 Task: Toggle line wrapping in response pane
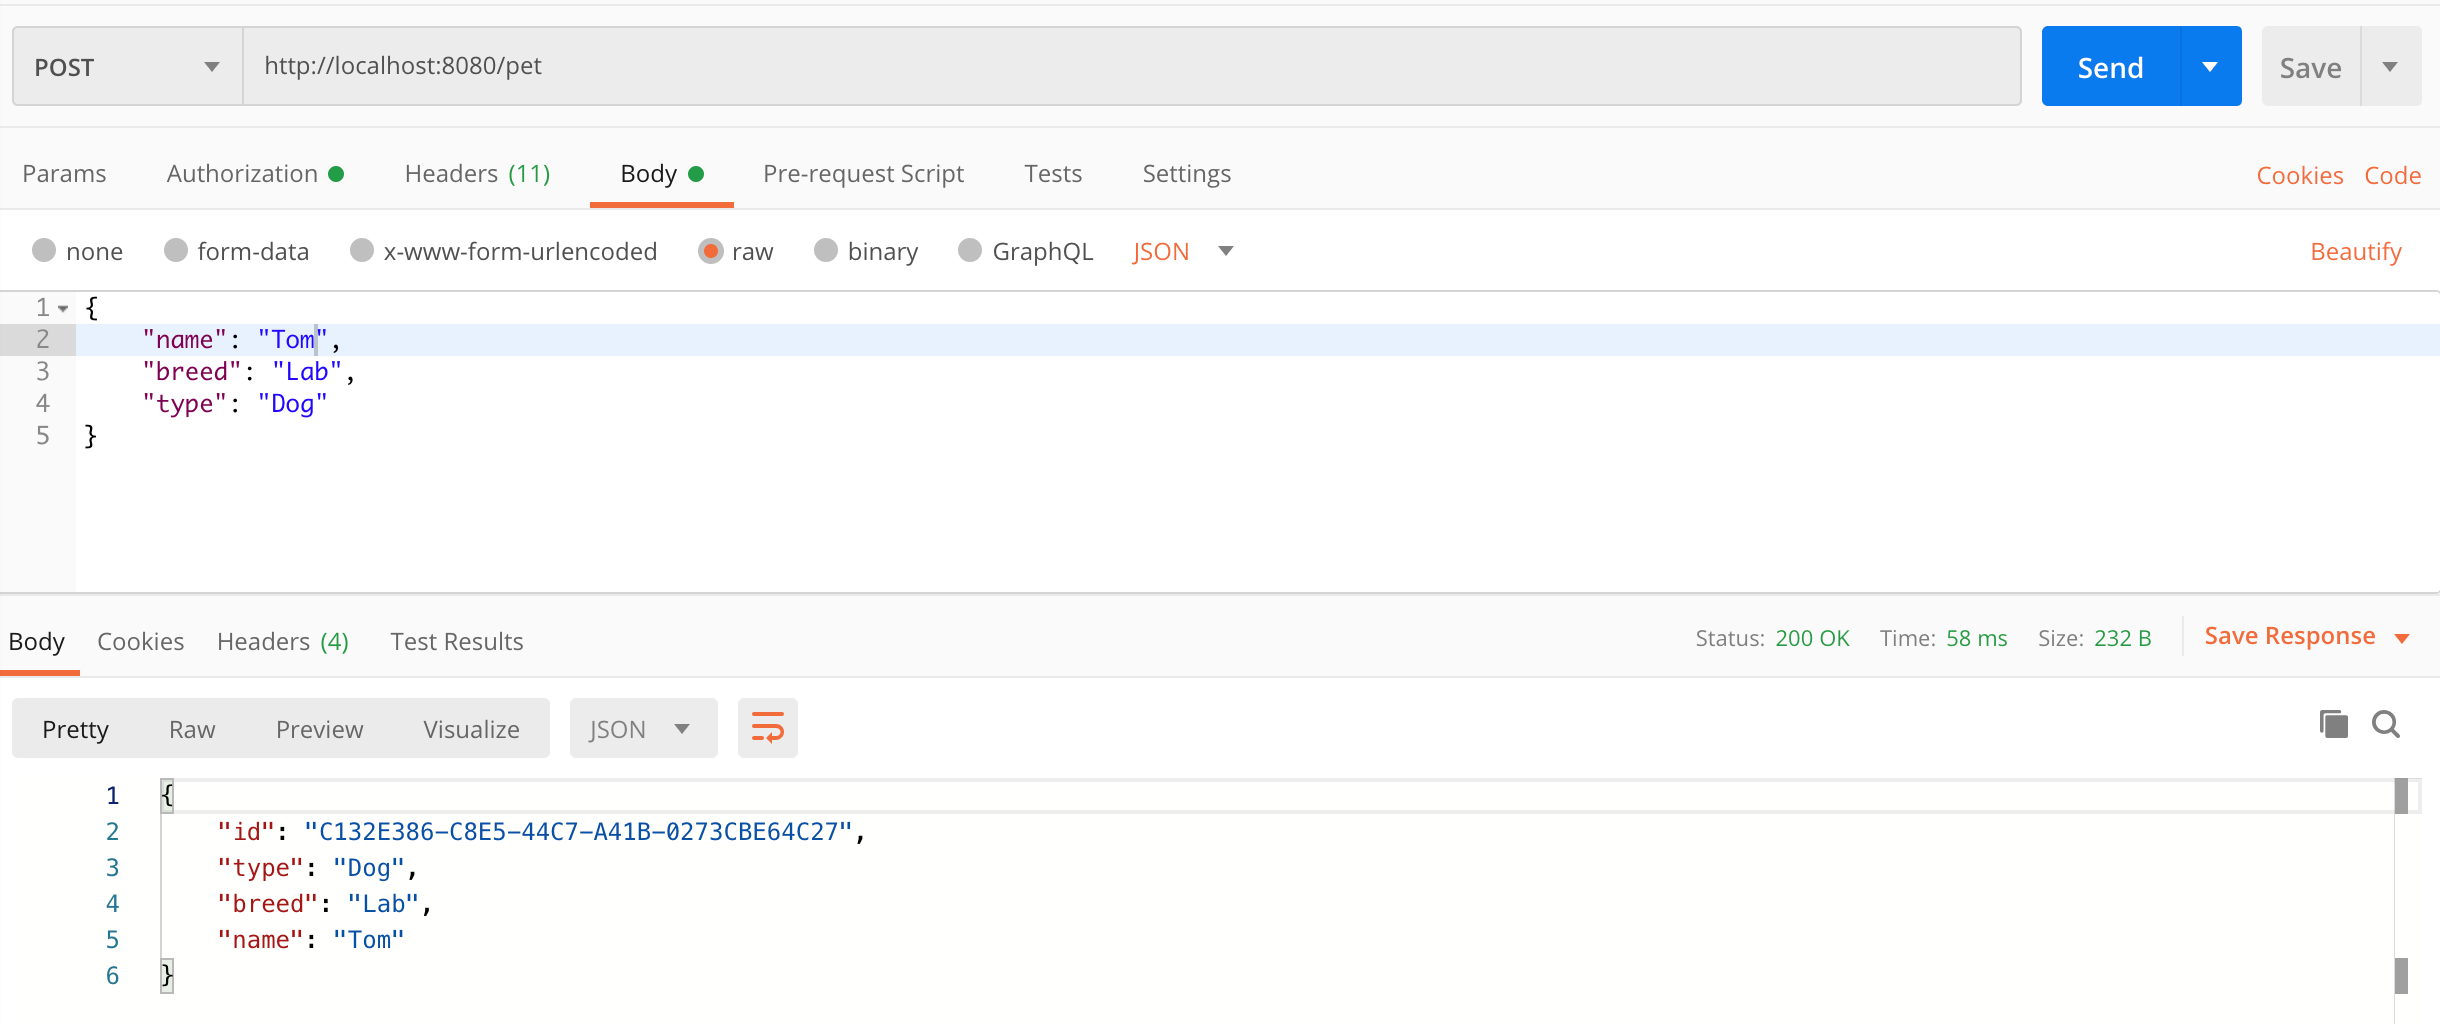pyautogui.click(x=767, y=728)
